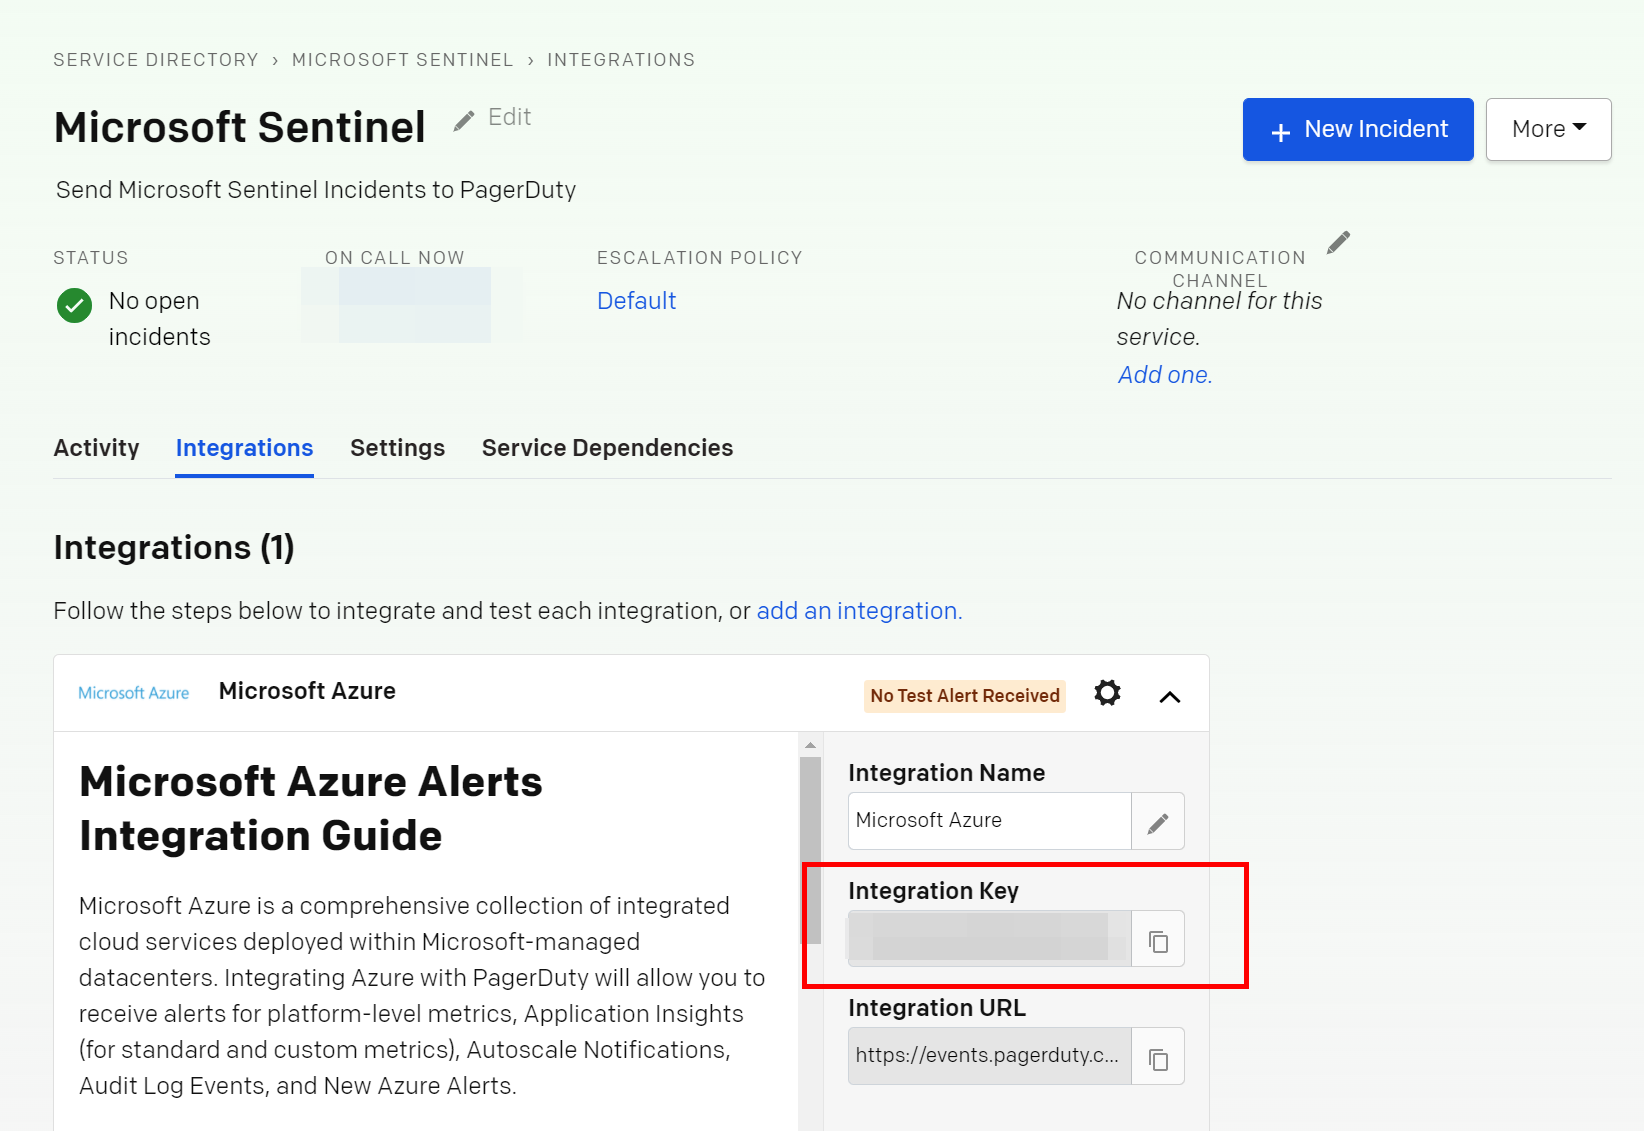The height and width of the screenshot is (1131, 1644).
Task: Create a New Incident
Action: tap(1358, 129)
